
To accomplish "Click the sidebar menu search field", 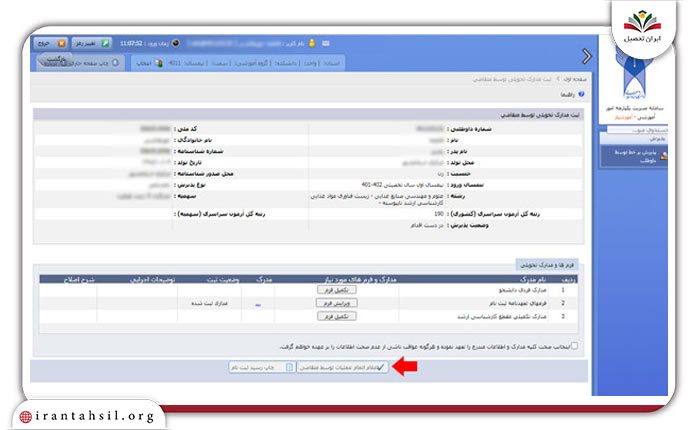I will click(637, 130).
